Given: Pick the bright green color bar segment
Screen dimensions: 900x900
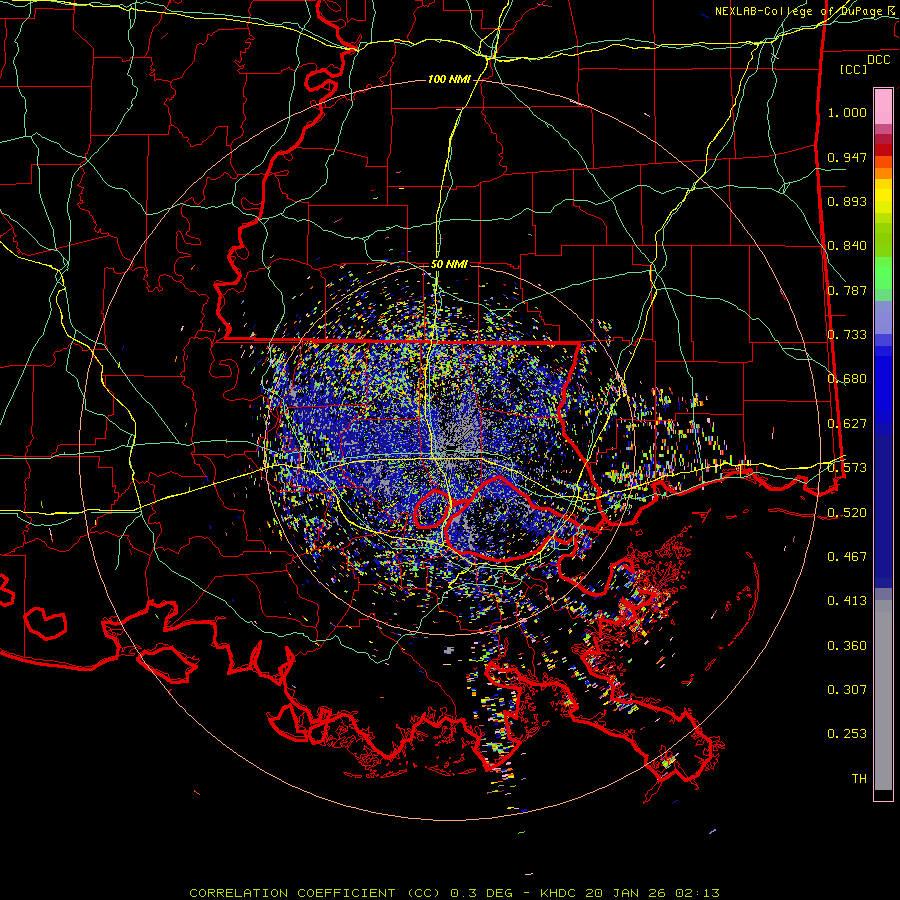Looking at the screenshot, I should pyautogui.click(x=883, y=273).
